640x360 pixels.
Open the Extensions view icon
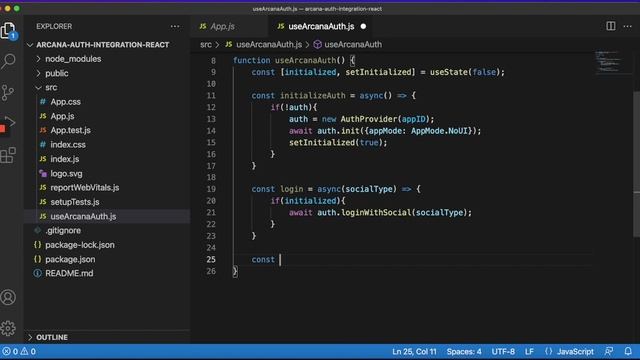8,155
